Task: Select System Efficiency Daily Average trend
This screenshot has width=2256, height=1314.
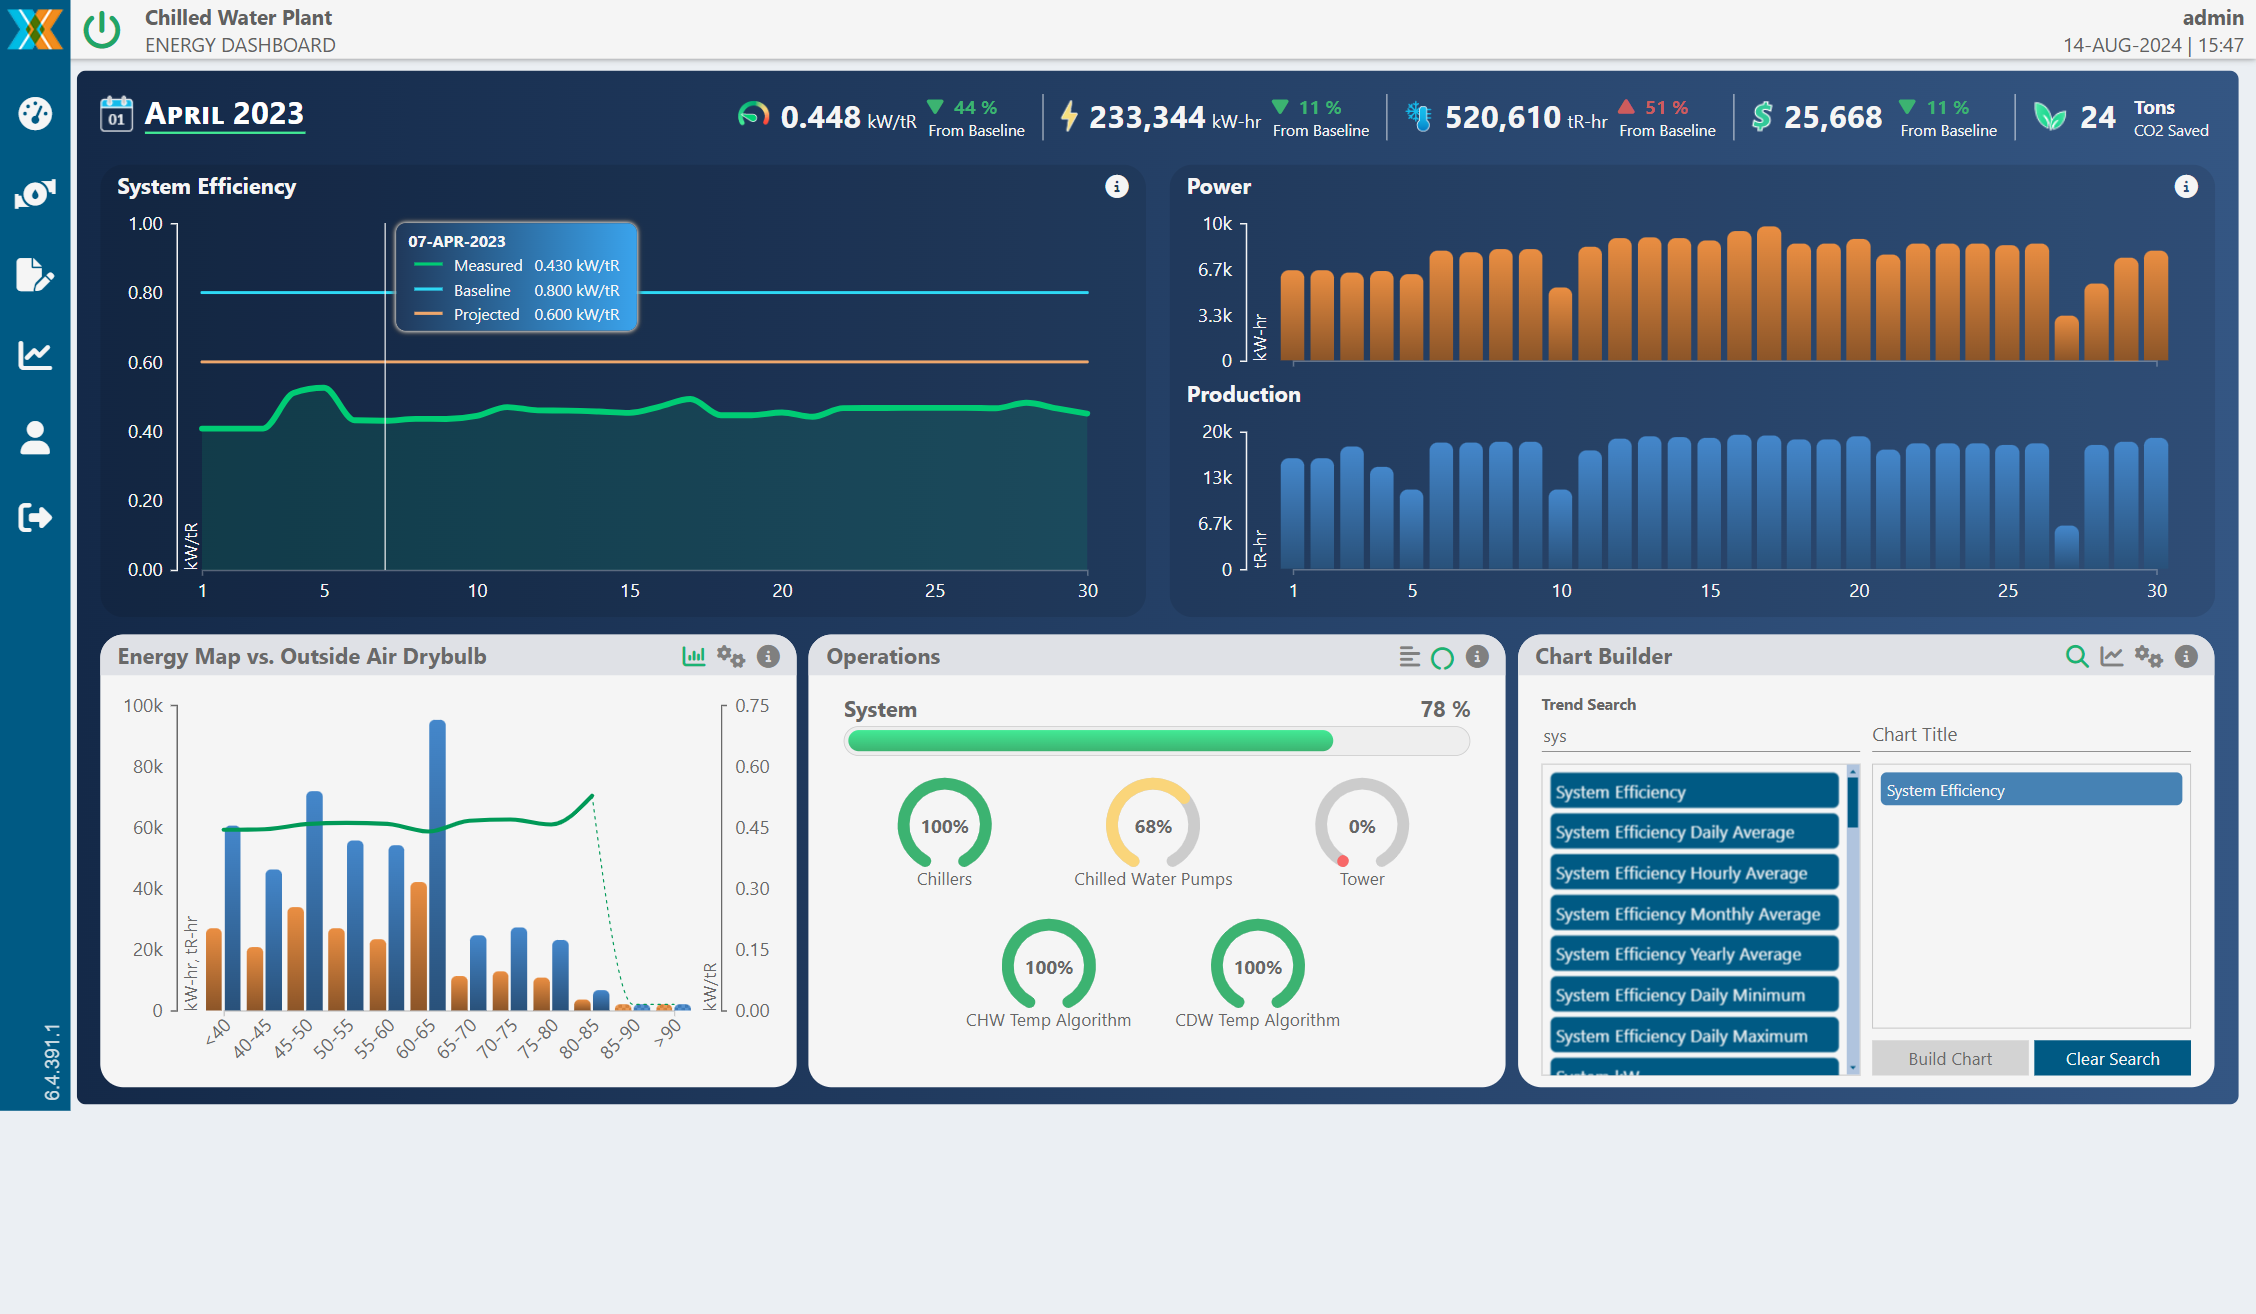Action: coord(1693,832)
